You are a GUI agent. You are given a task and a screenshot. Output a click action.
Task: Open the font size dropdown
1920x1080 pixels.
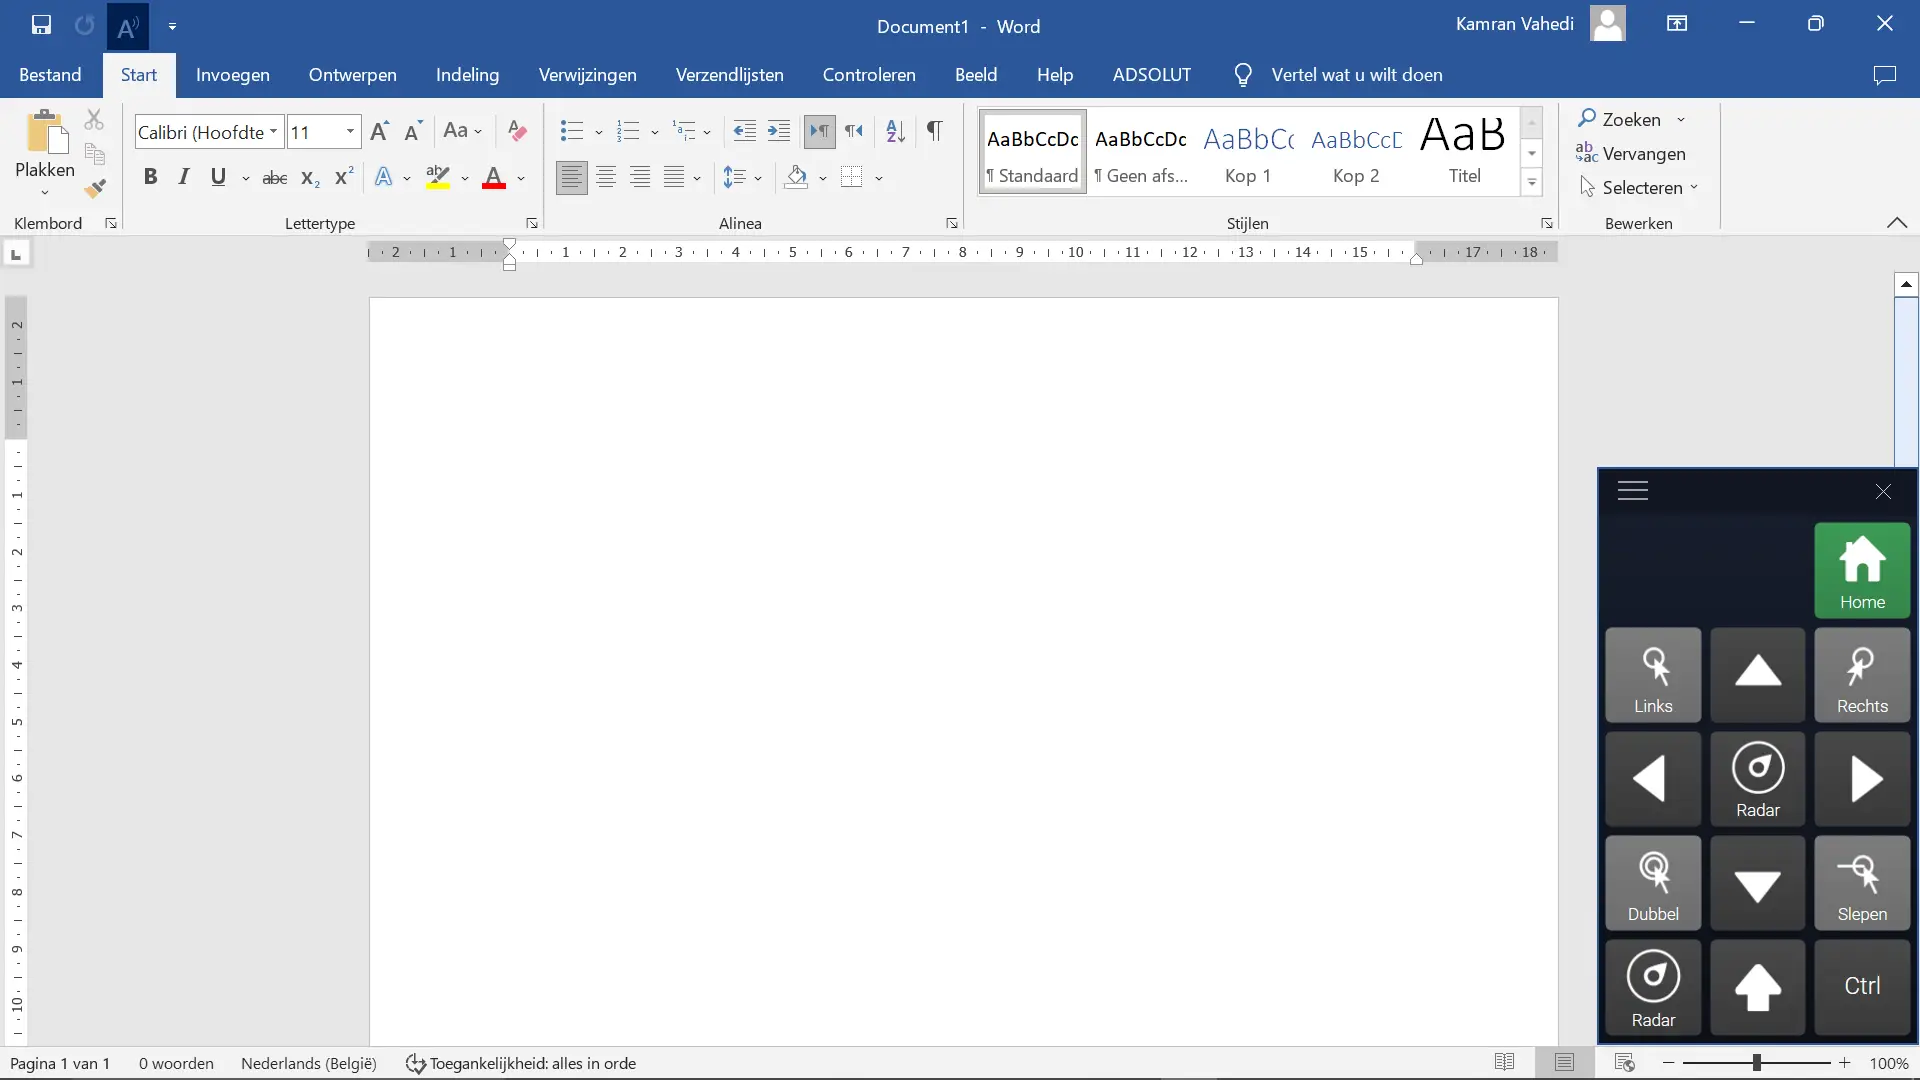point(350,132)
